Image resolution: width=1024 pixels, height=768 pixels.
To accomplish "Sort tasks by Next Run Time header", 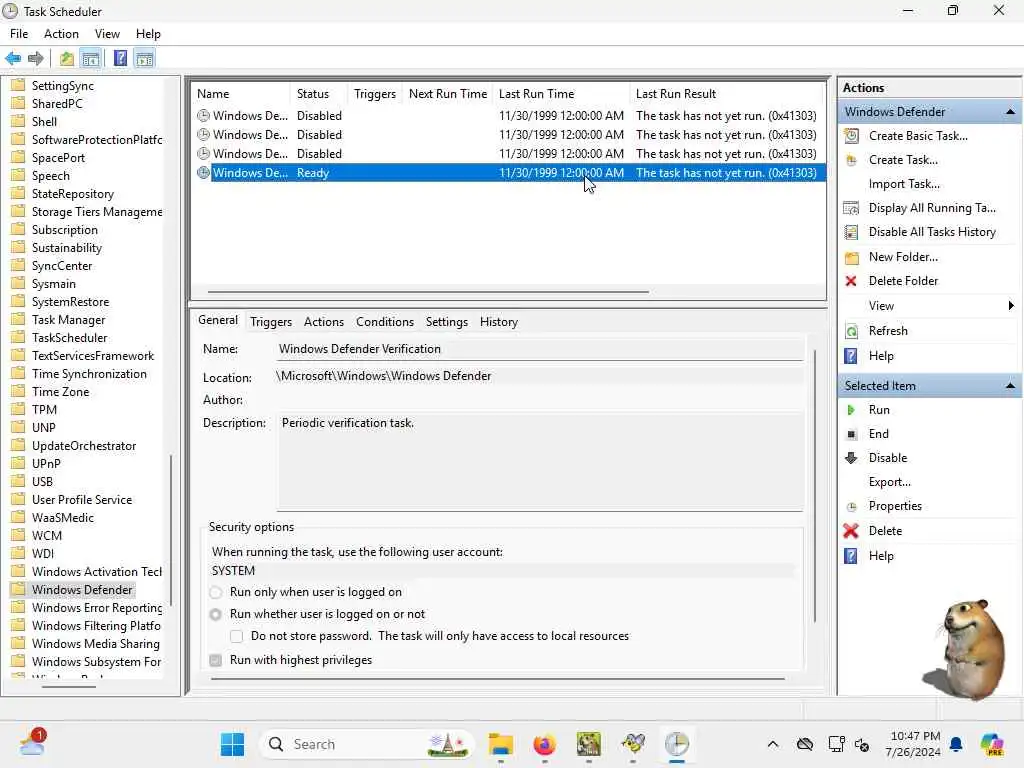I will tap(448, 94).
